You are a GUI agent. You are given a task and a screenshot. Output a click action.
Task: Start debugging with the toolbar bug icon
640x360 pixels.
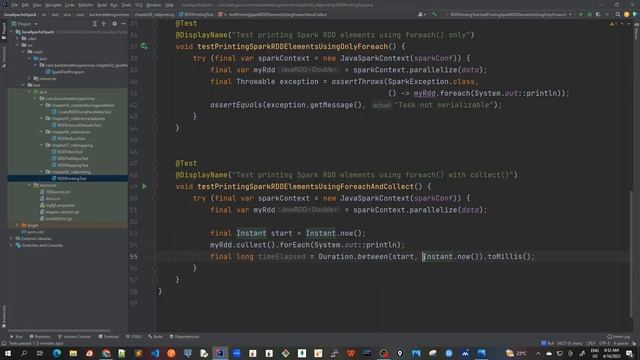click(589, 14)
